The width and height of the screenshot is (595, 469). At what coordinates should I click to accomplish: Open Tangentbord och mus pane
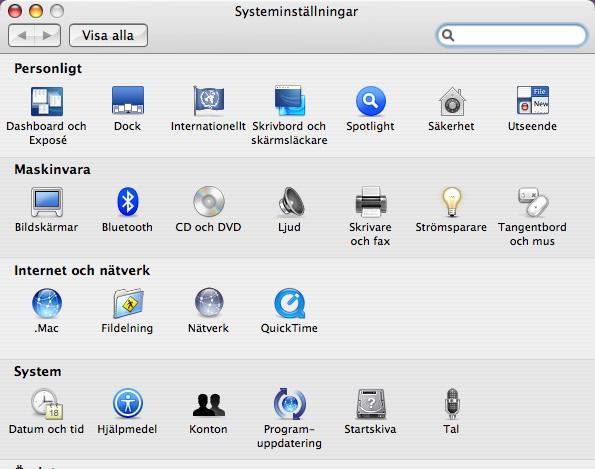533,201
